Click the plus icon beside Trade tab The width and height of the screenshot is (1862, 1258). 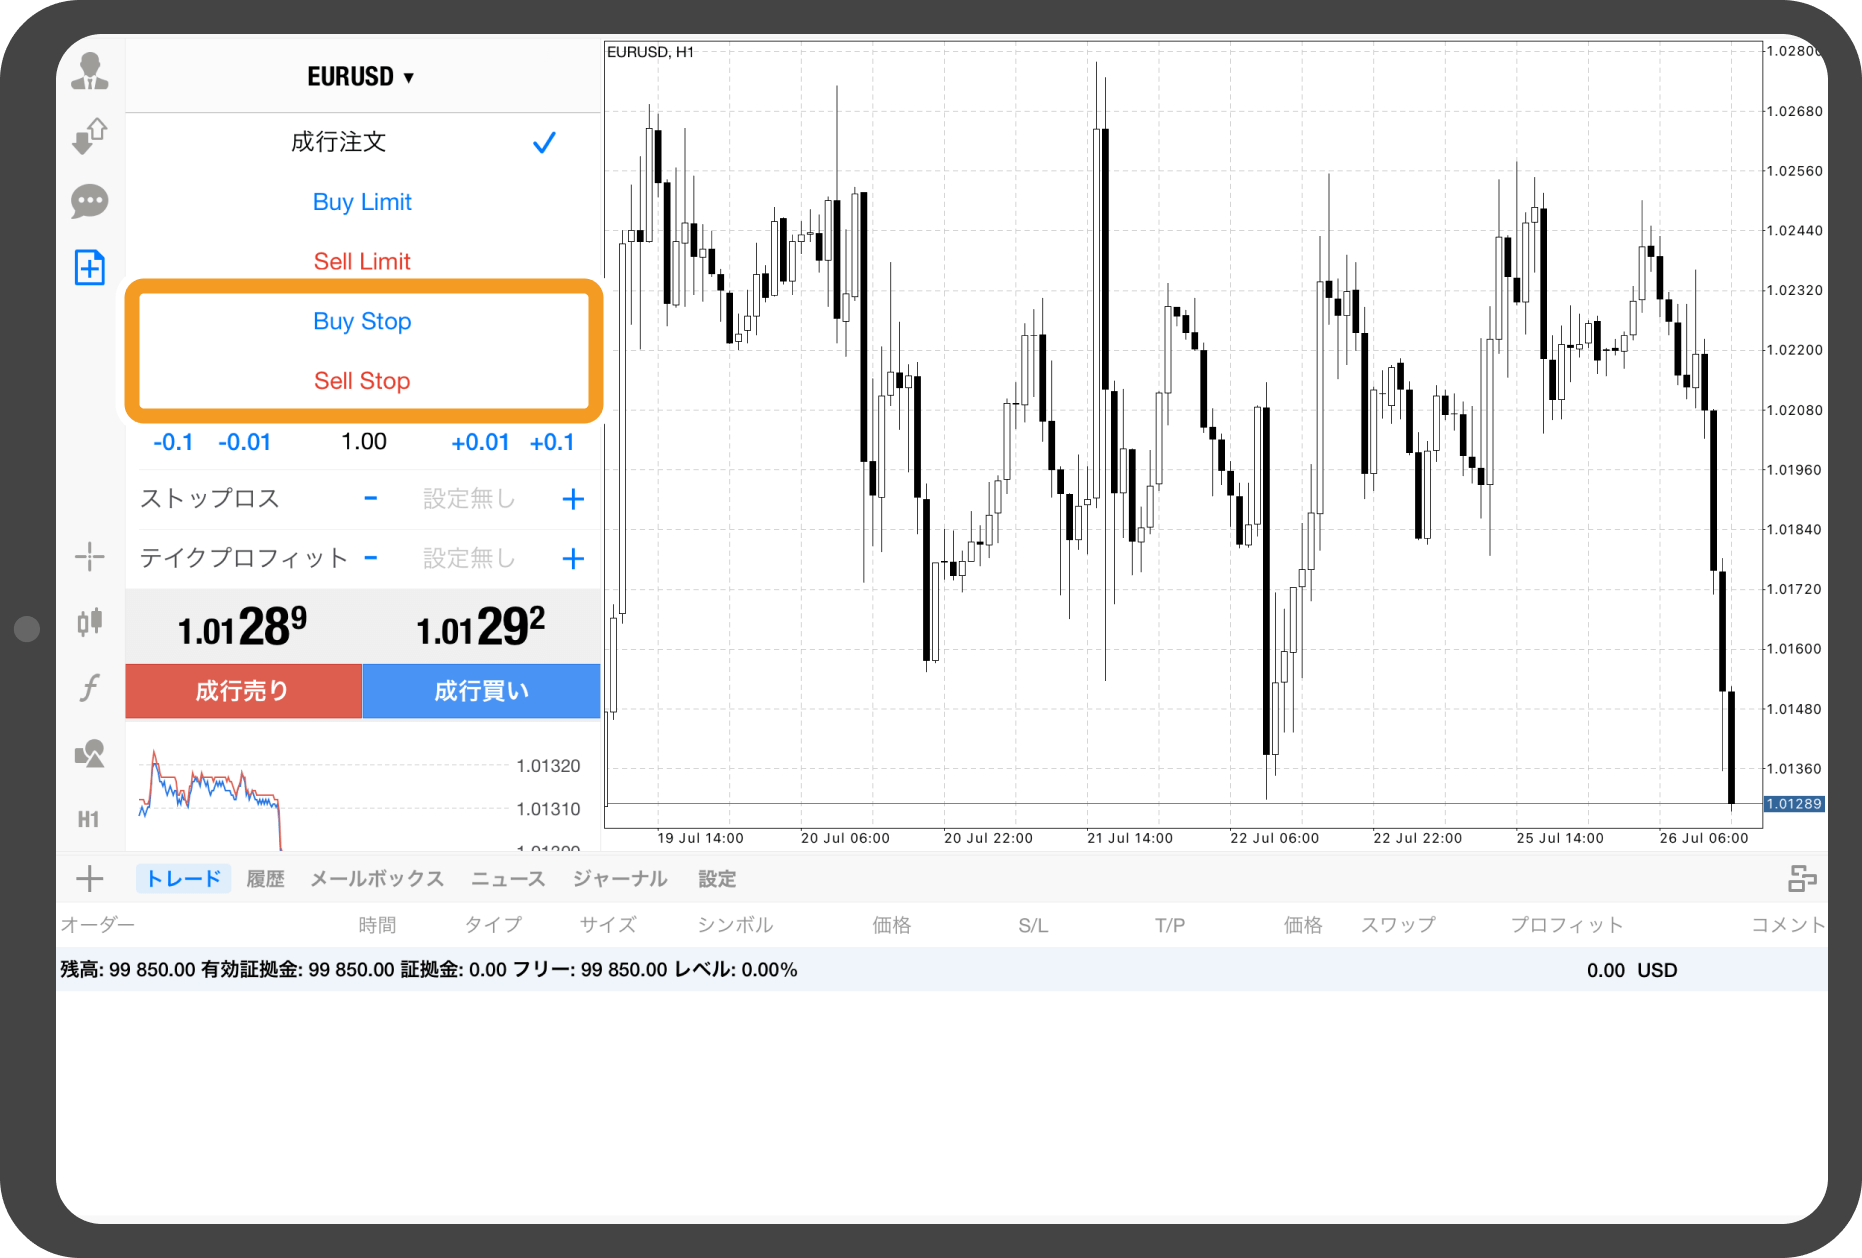coord(90,879)
